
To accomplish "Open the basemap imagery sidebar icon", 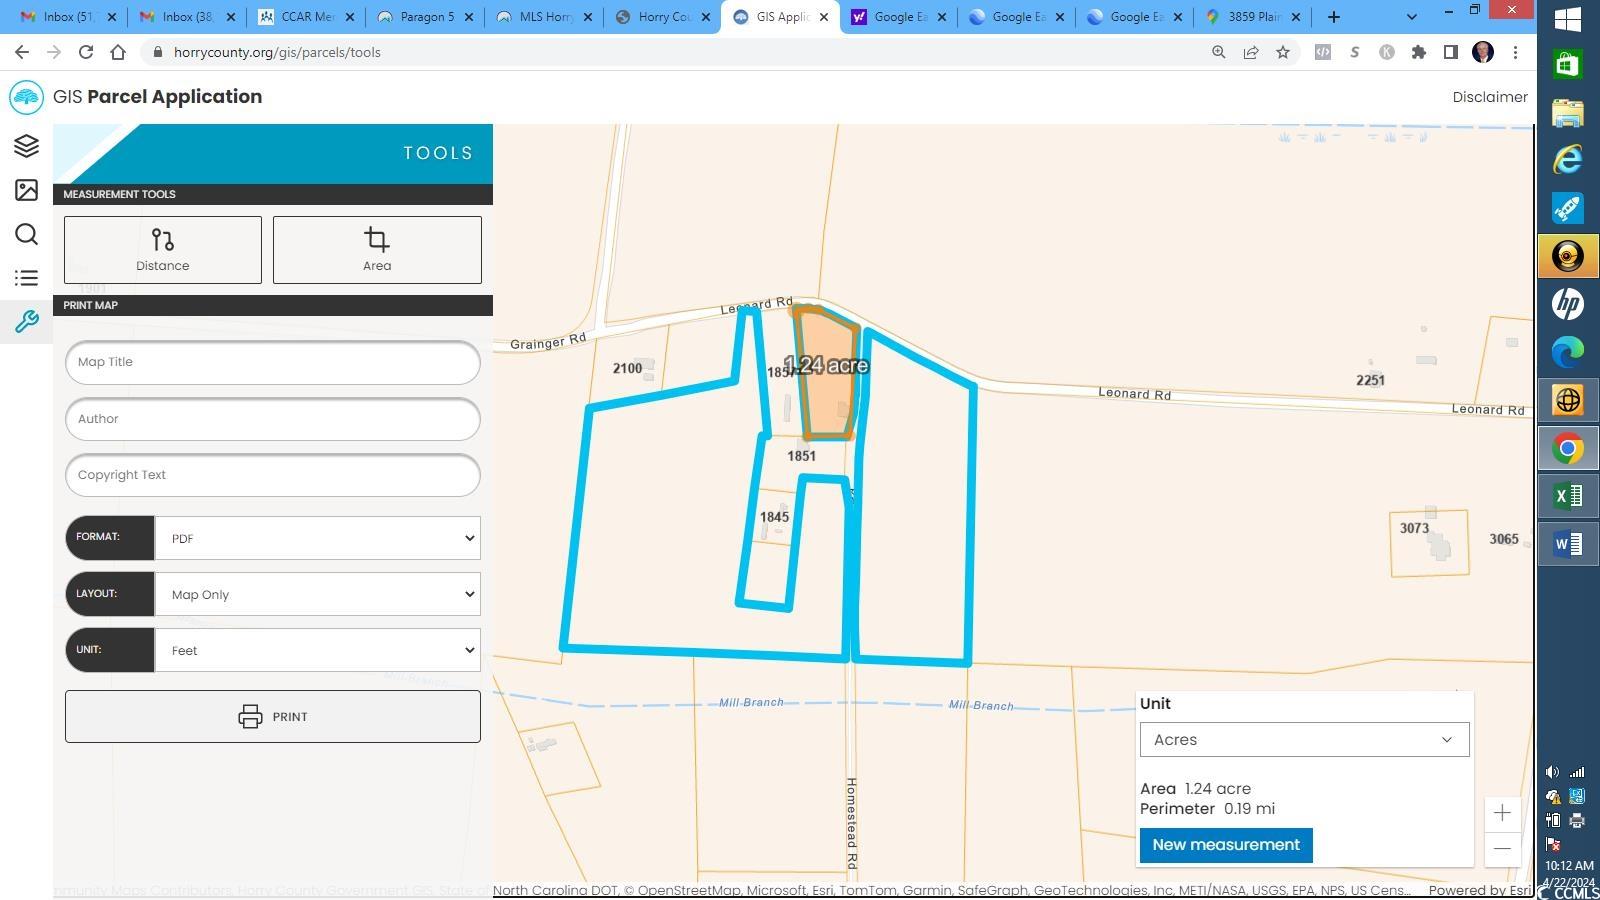I will 26,190.
